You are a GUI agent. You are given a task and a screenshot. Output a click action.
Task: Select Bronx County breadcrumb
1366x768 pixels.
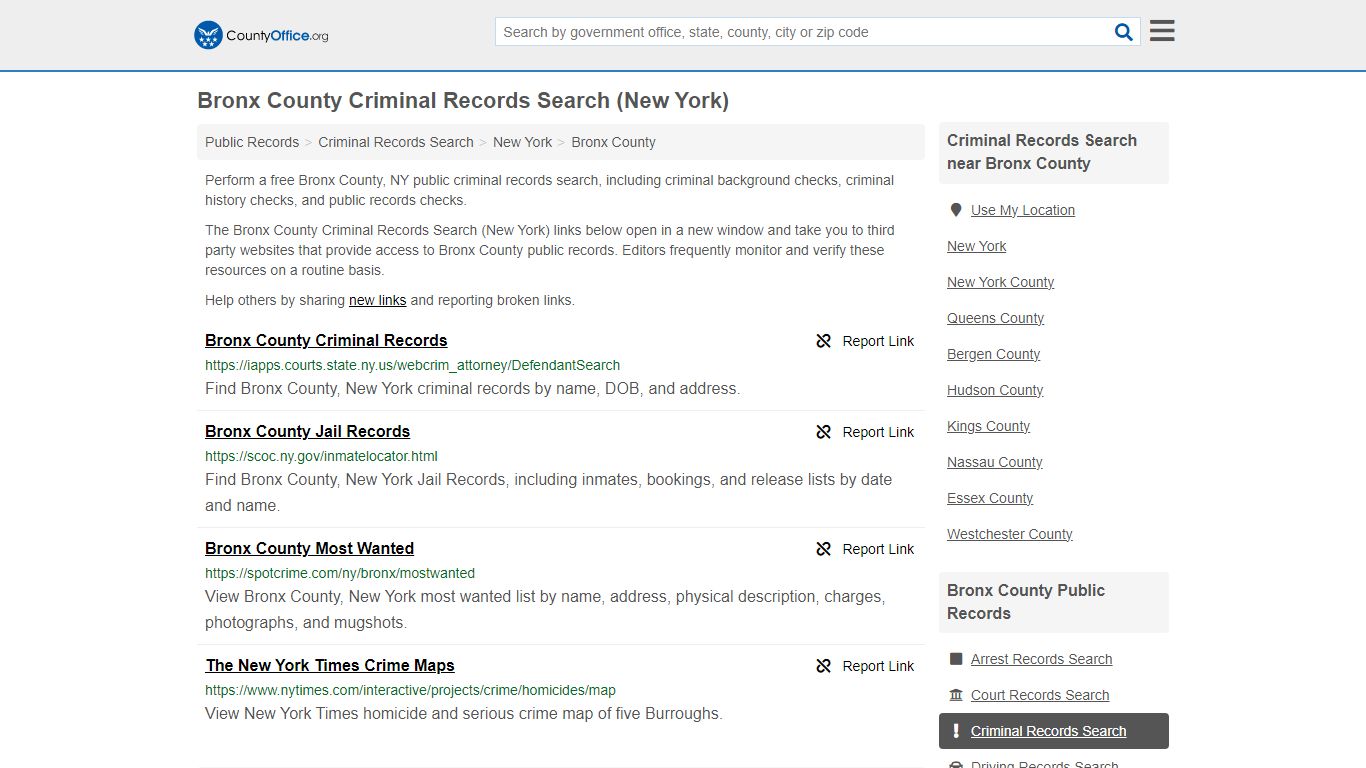click(613, 142)
